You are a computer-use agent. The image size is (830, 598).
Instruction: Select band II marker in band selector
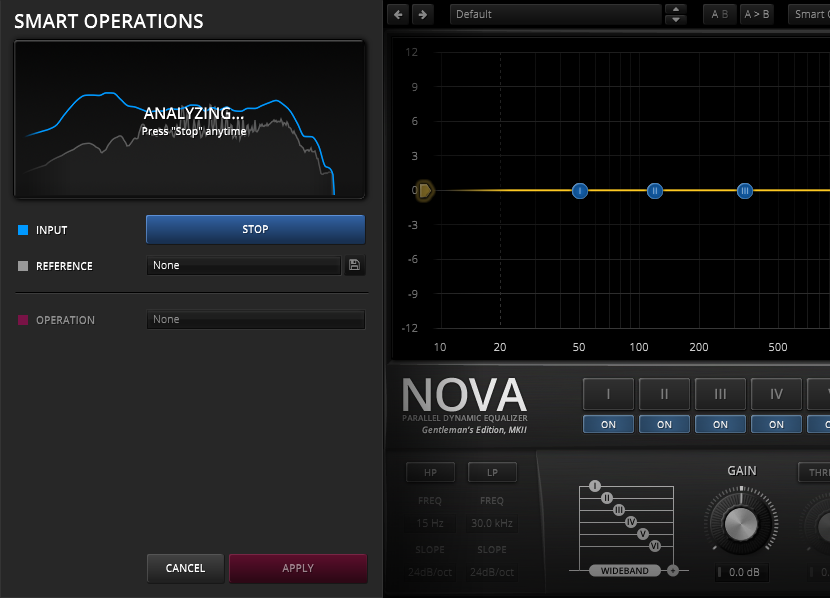coord(607,498)
